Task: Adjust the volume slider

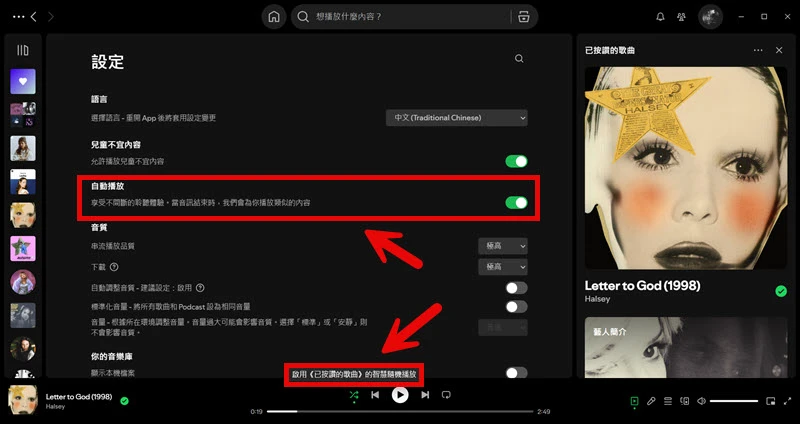Action: tap(734, 402)
